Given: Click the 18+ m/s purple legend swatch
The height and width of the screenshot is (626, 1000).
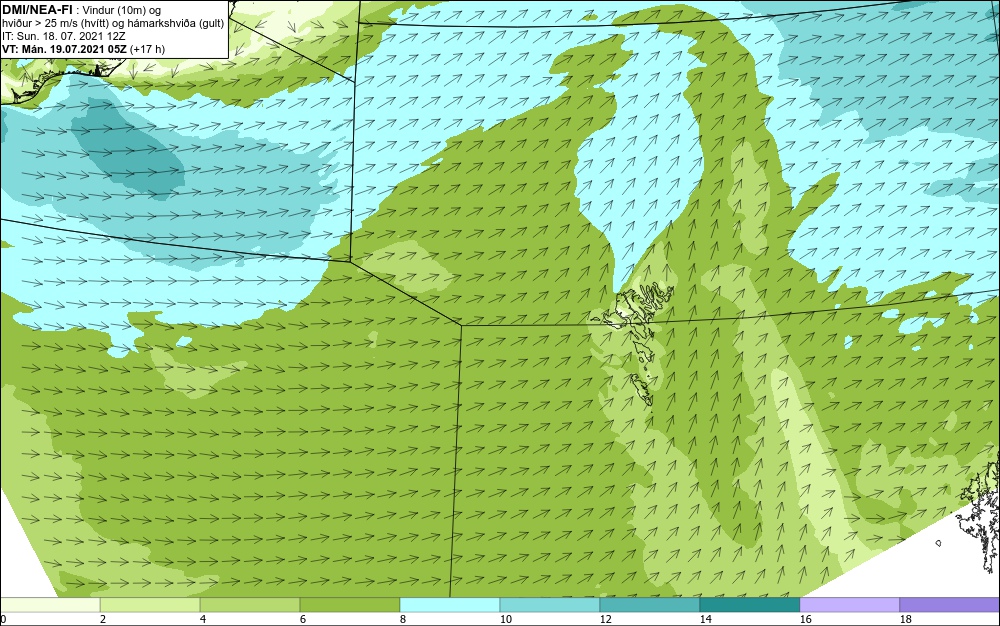Looking at the screenshot, I should [x=950, y=605].
